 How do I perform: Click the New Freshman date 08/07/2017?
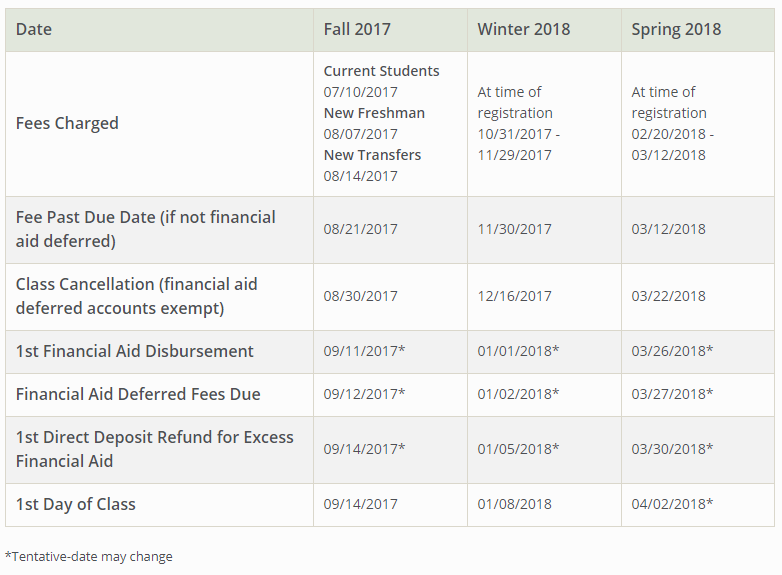coord(360,134)
